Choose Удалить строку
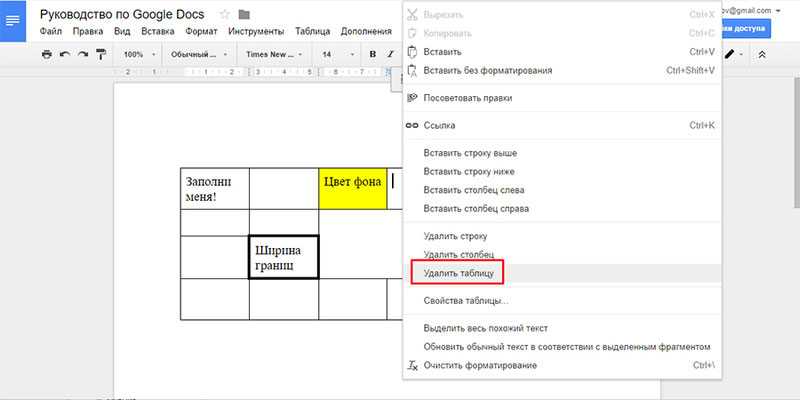800x400 pixels. coord(562,236)
